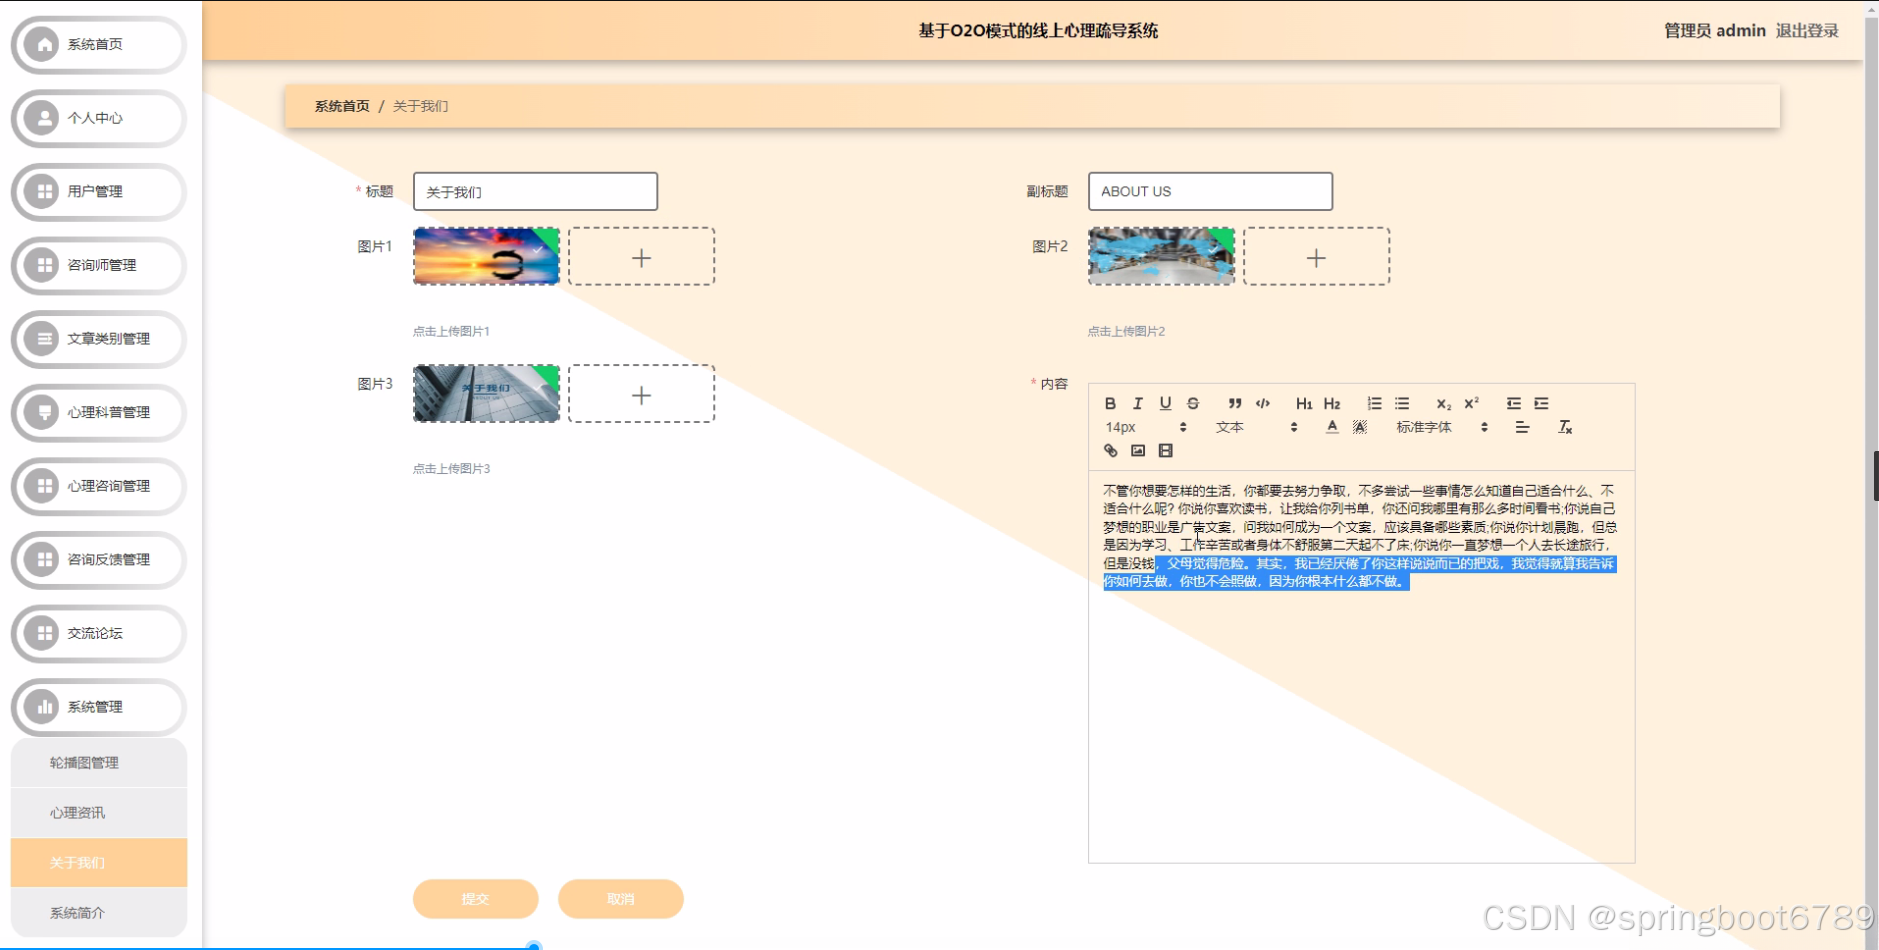Click the grid icon beside 用户管理
This screenshot has height=950, width=1879.
(42, 191)
